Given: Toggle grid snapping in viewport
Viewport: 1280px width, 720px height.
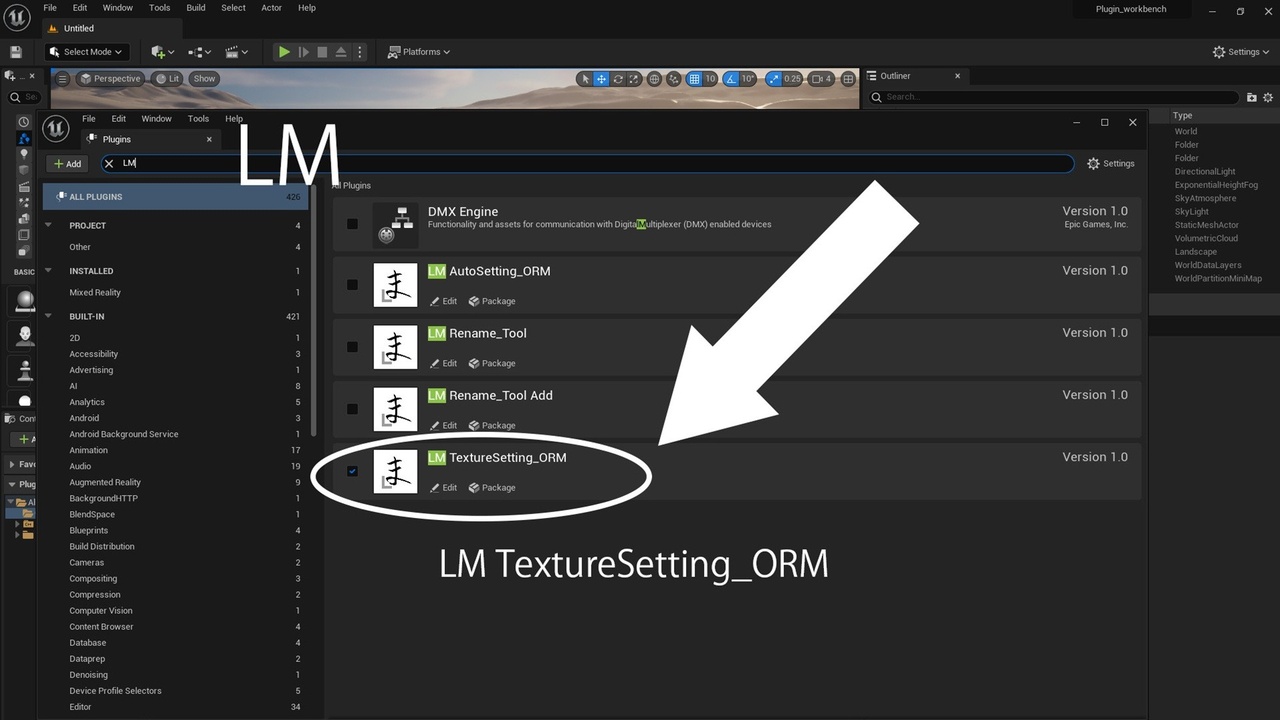Looking at the screenshot, I should coord(694,79).
